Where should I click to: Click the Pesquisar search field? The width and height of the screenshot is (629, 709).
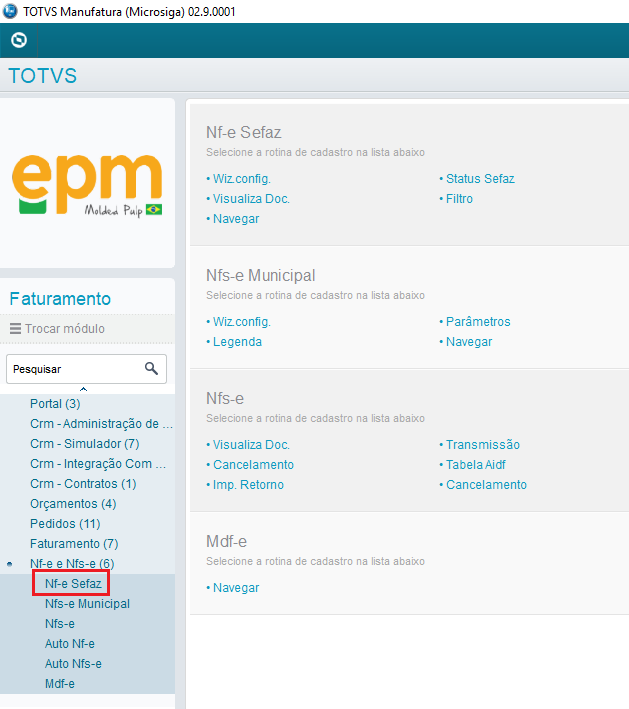pos(86,369)
